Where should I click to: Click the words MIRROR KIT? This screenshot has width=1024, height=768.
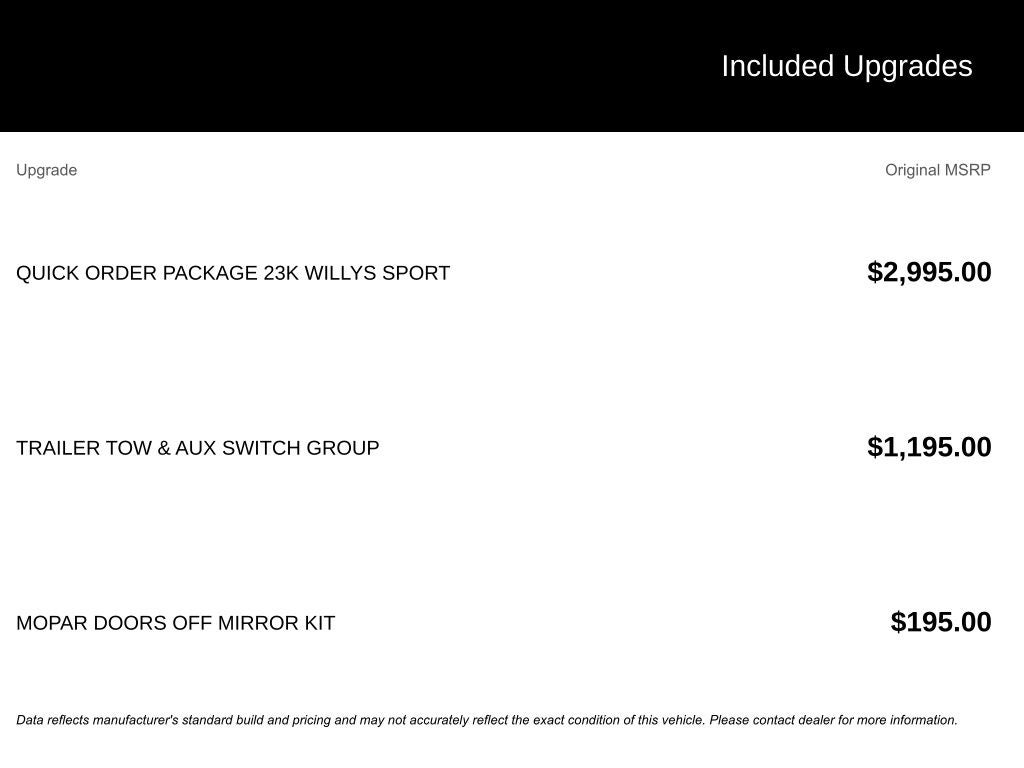pyautogui.click(x=276, y=623)
